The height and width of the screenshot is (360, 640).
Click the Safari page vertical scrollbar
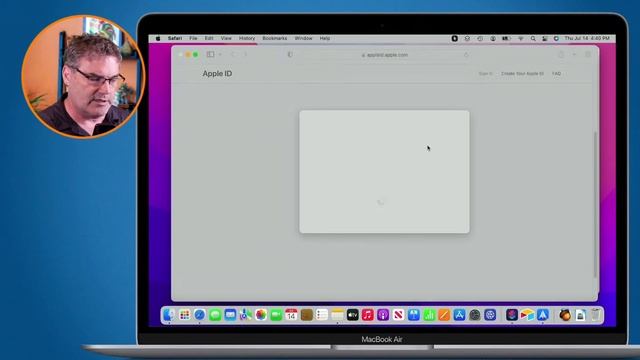595,204
